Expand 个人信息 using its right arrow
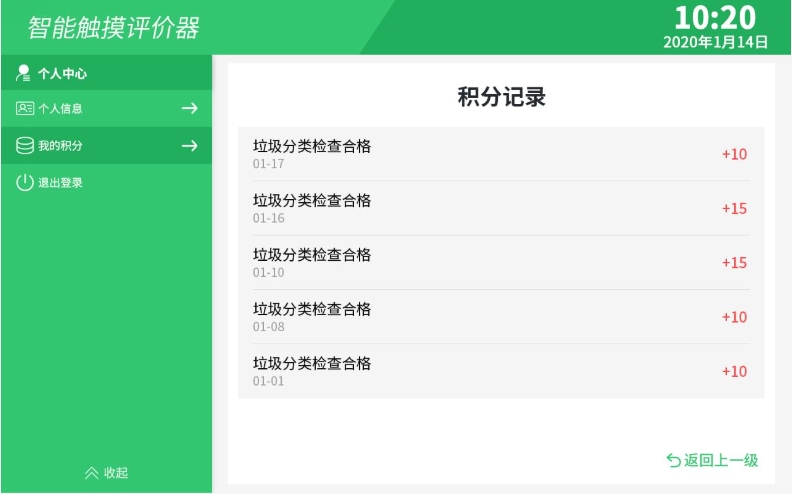This screenshot has height=494, width=792. (189, 109)
